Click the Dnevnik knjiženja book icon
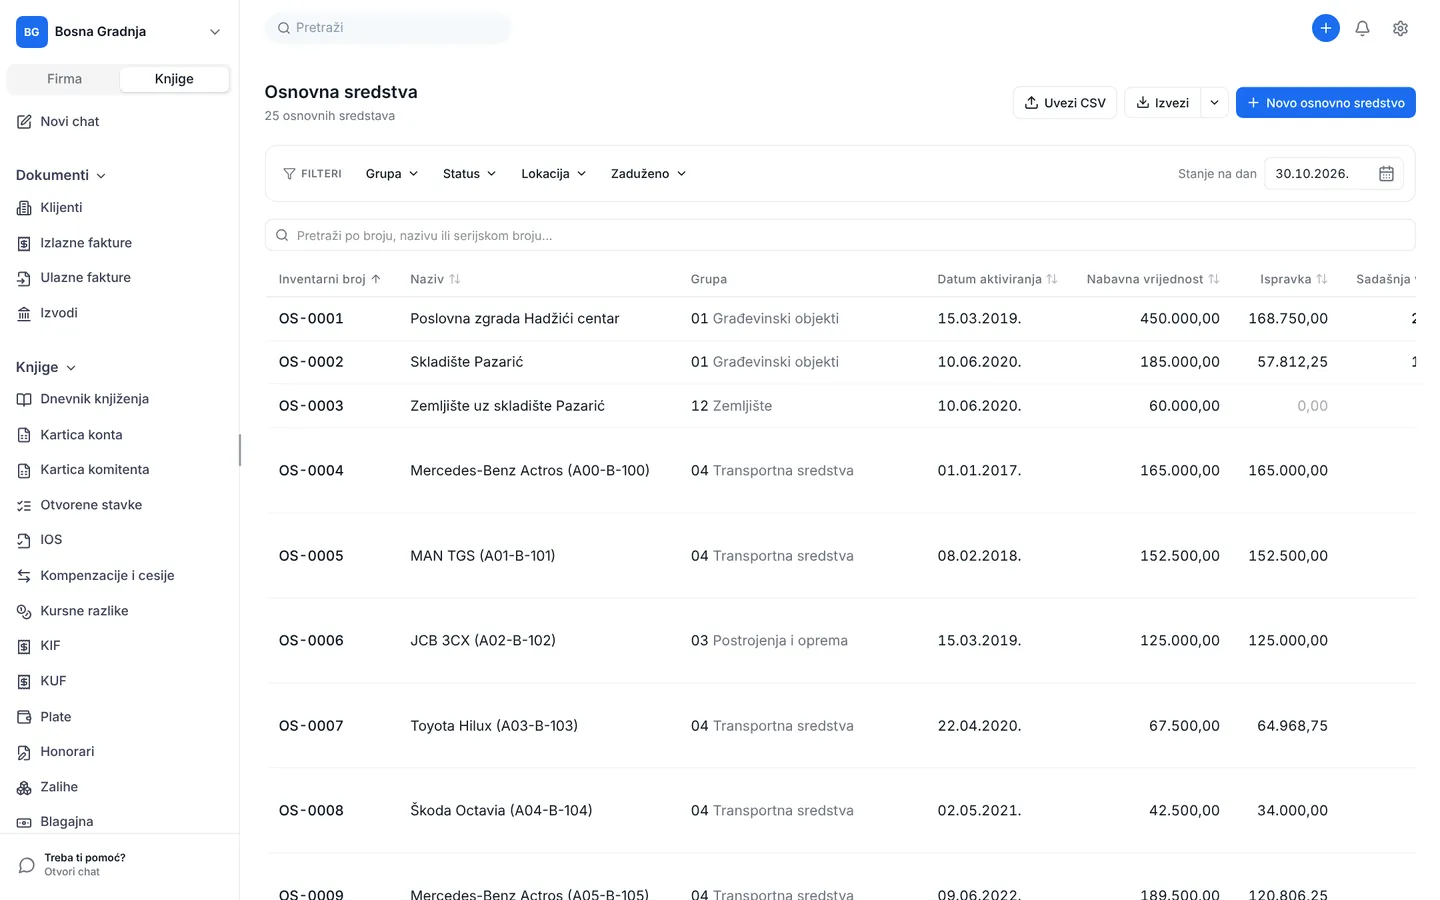This screenshot has width=1440, height=900. tap(24, 399)
